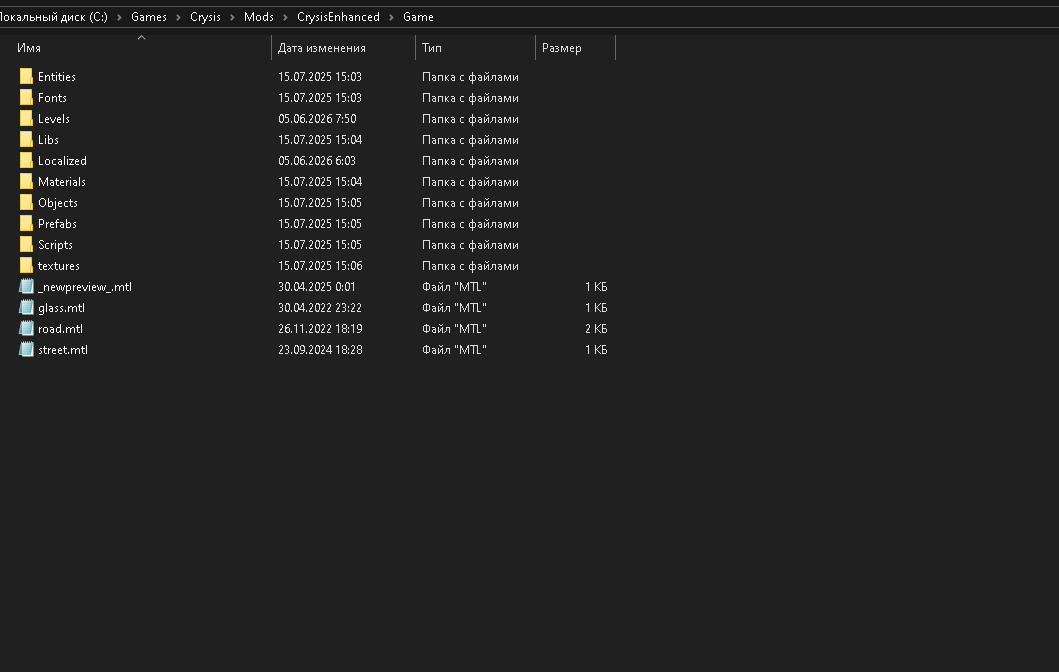Click the date 30.04.2025 0:01
The image size is (1059, 672).
317,287
